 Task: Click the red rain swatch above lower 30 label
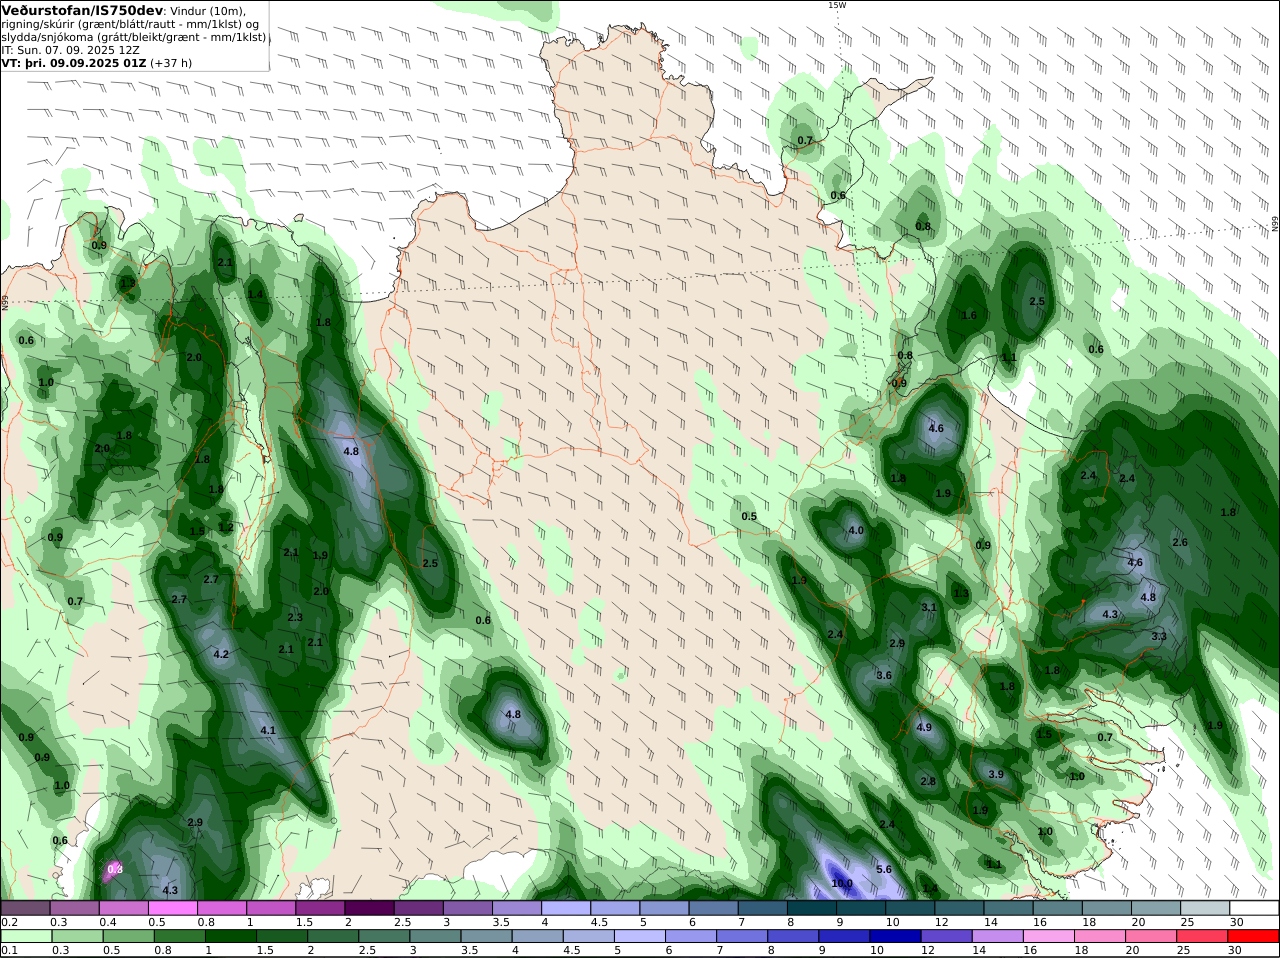point(1255,935)
